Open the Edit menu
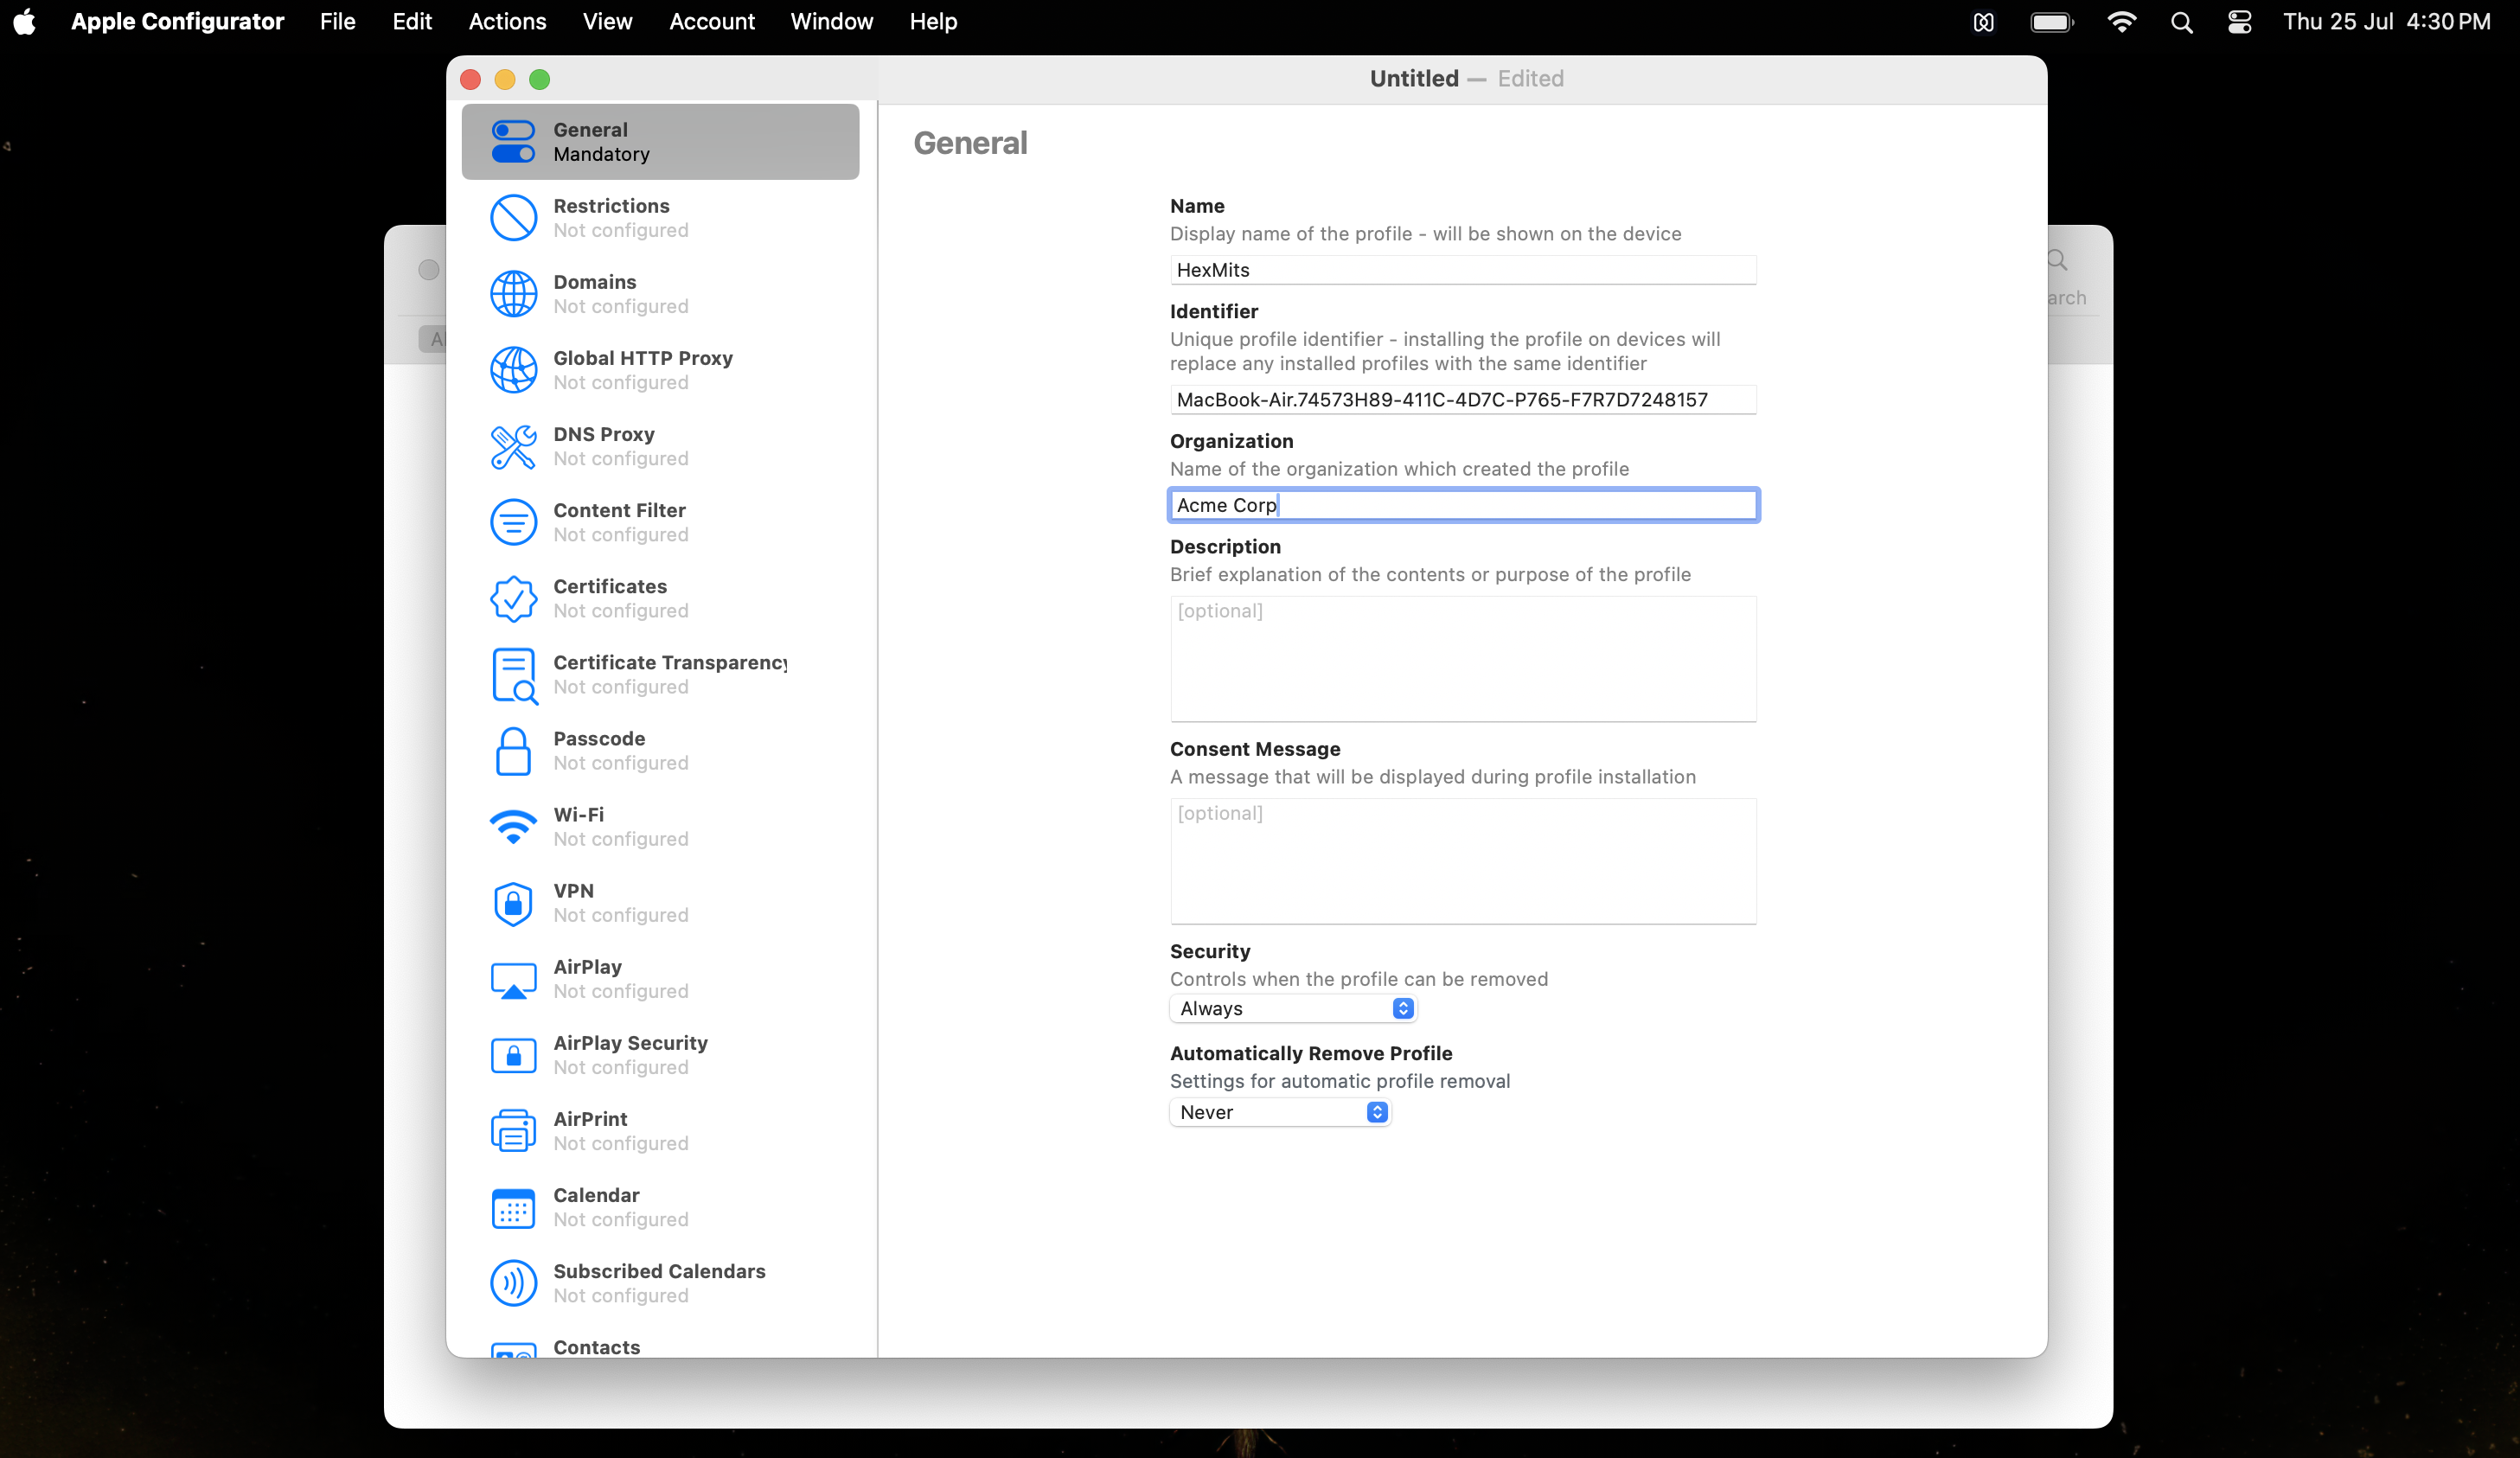The height and width of the screenshot is (1458, 2520). tap(411, 21)
